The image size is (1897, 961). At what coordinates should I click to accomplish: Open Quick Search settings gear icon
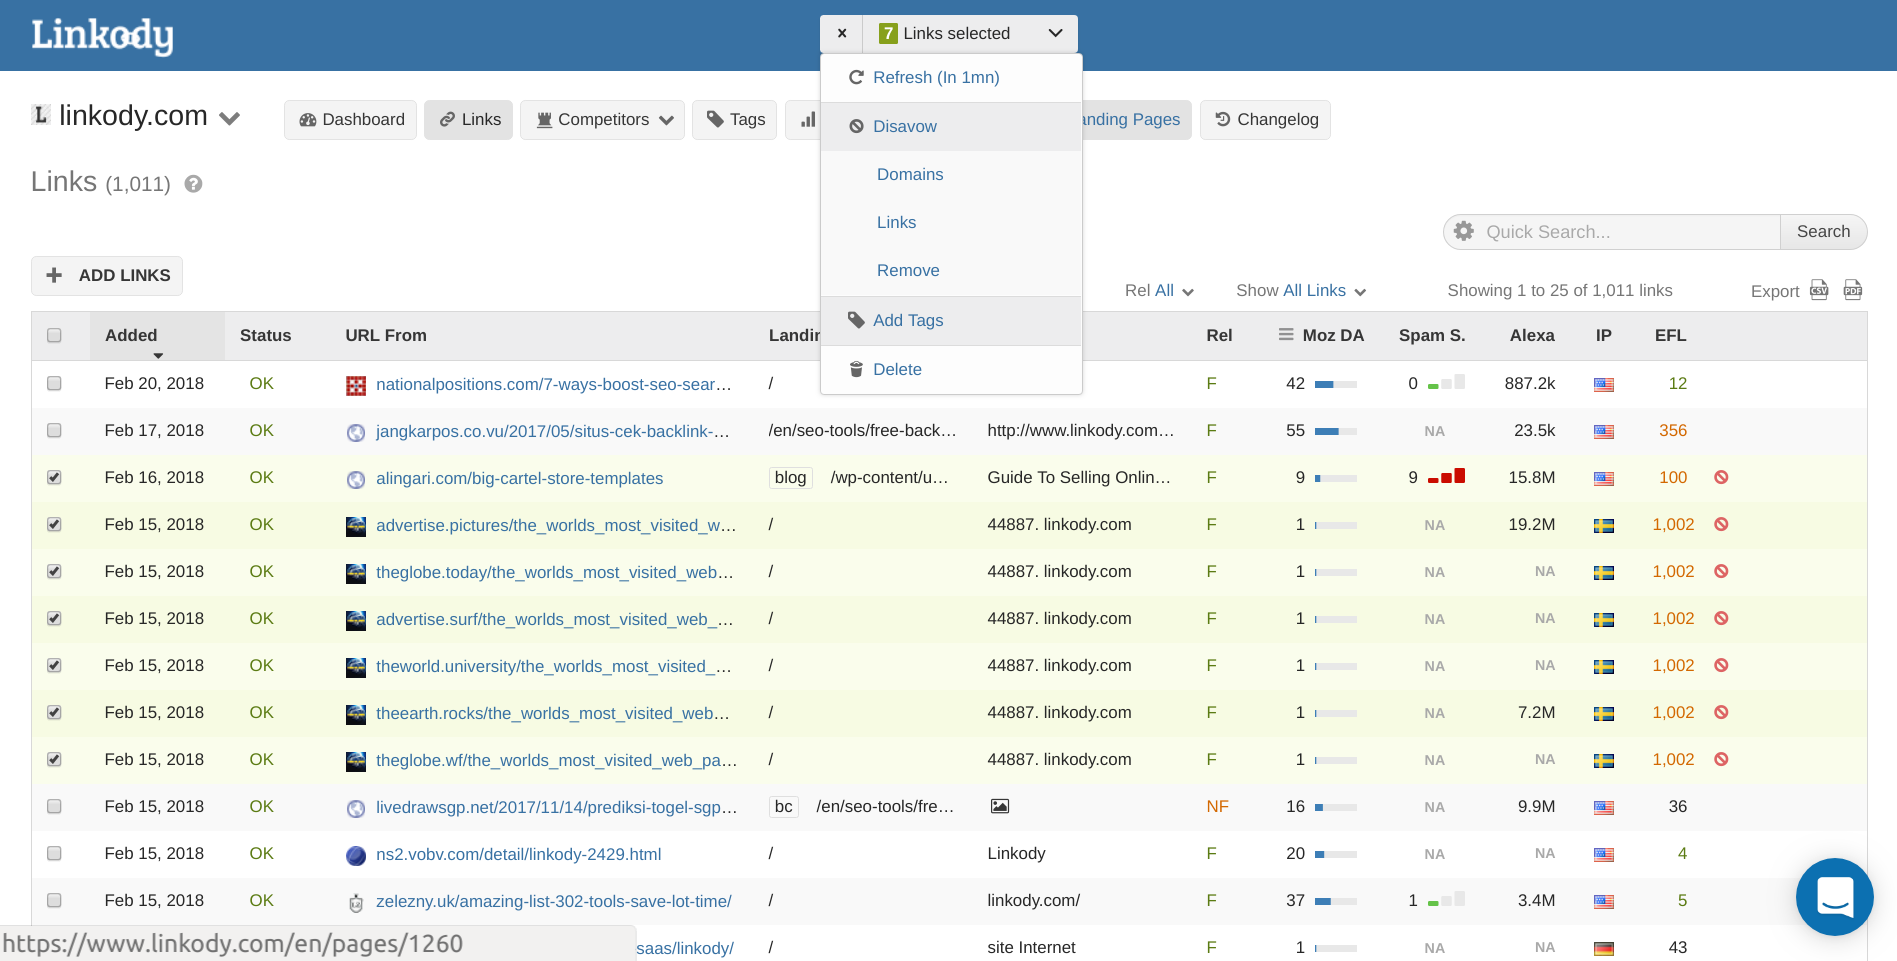1464,231
